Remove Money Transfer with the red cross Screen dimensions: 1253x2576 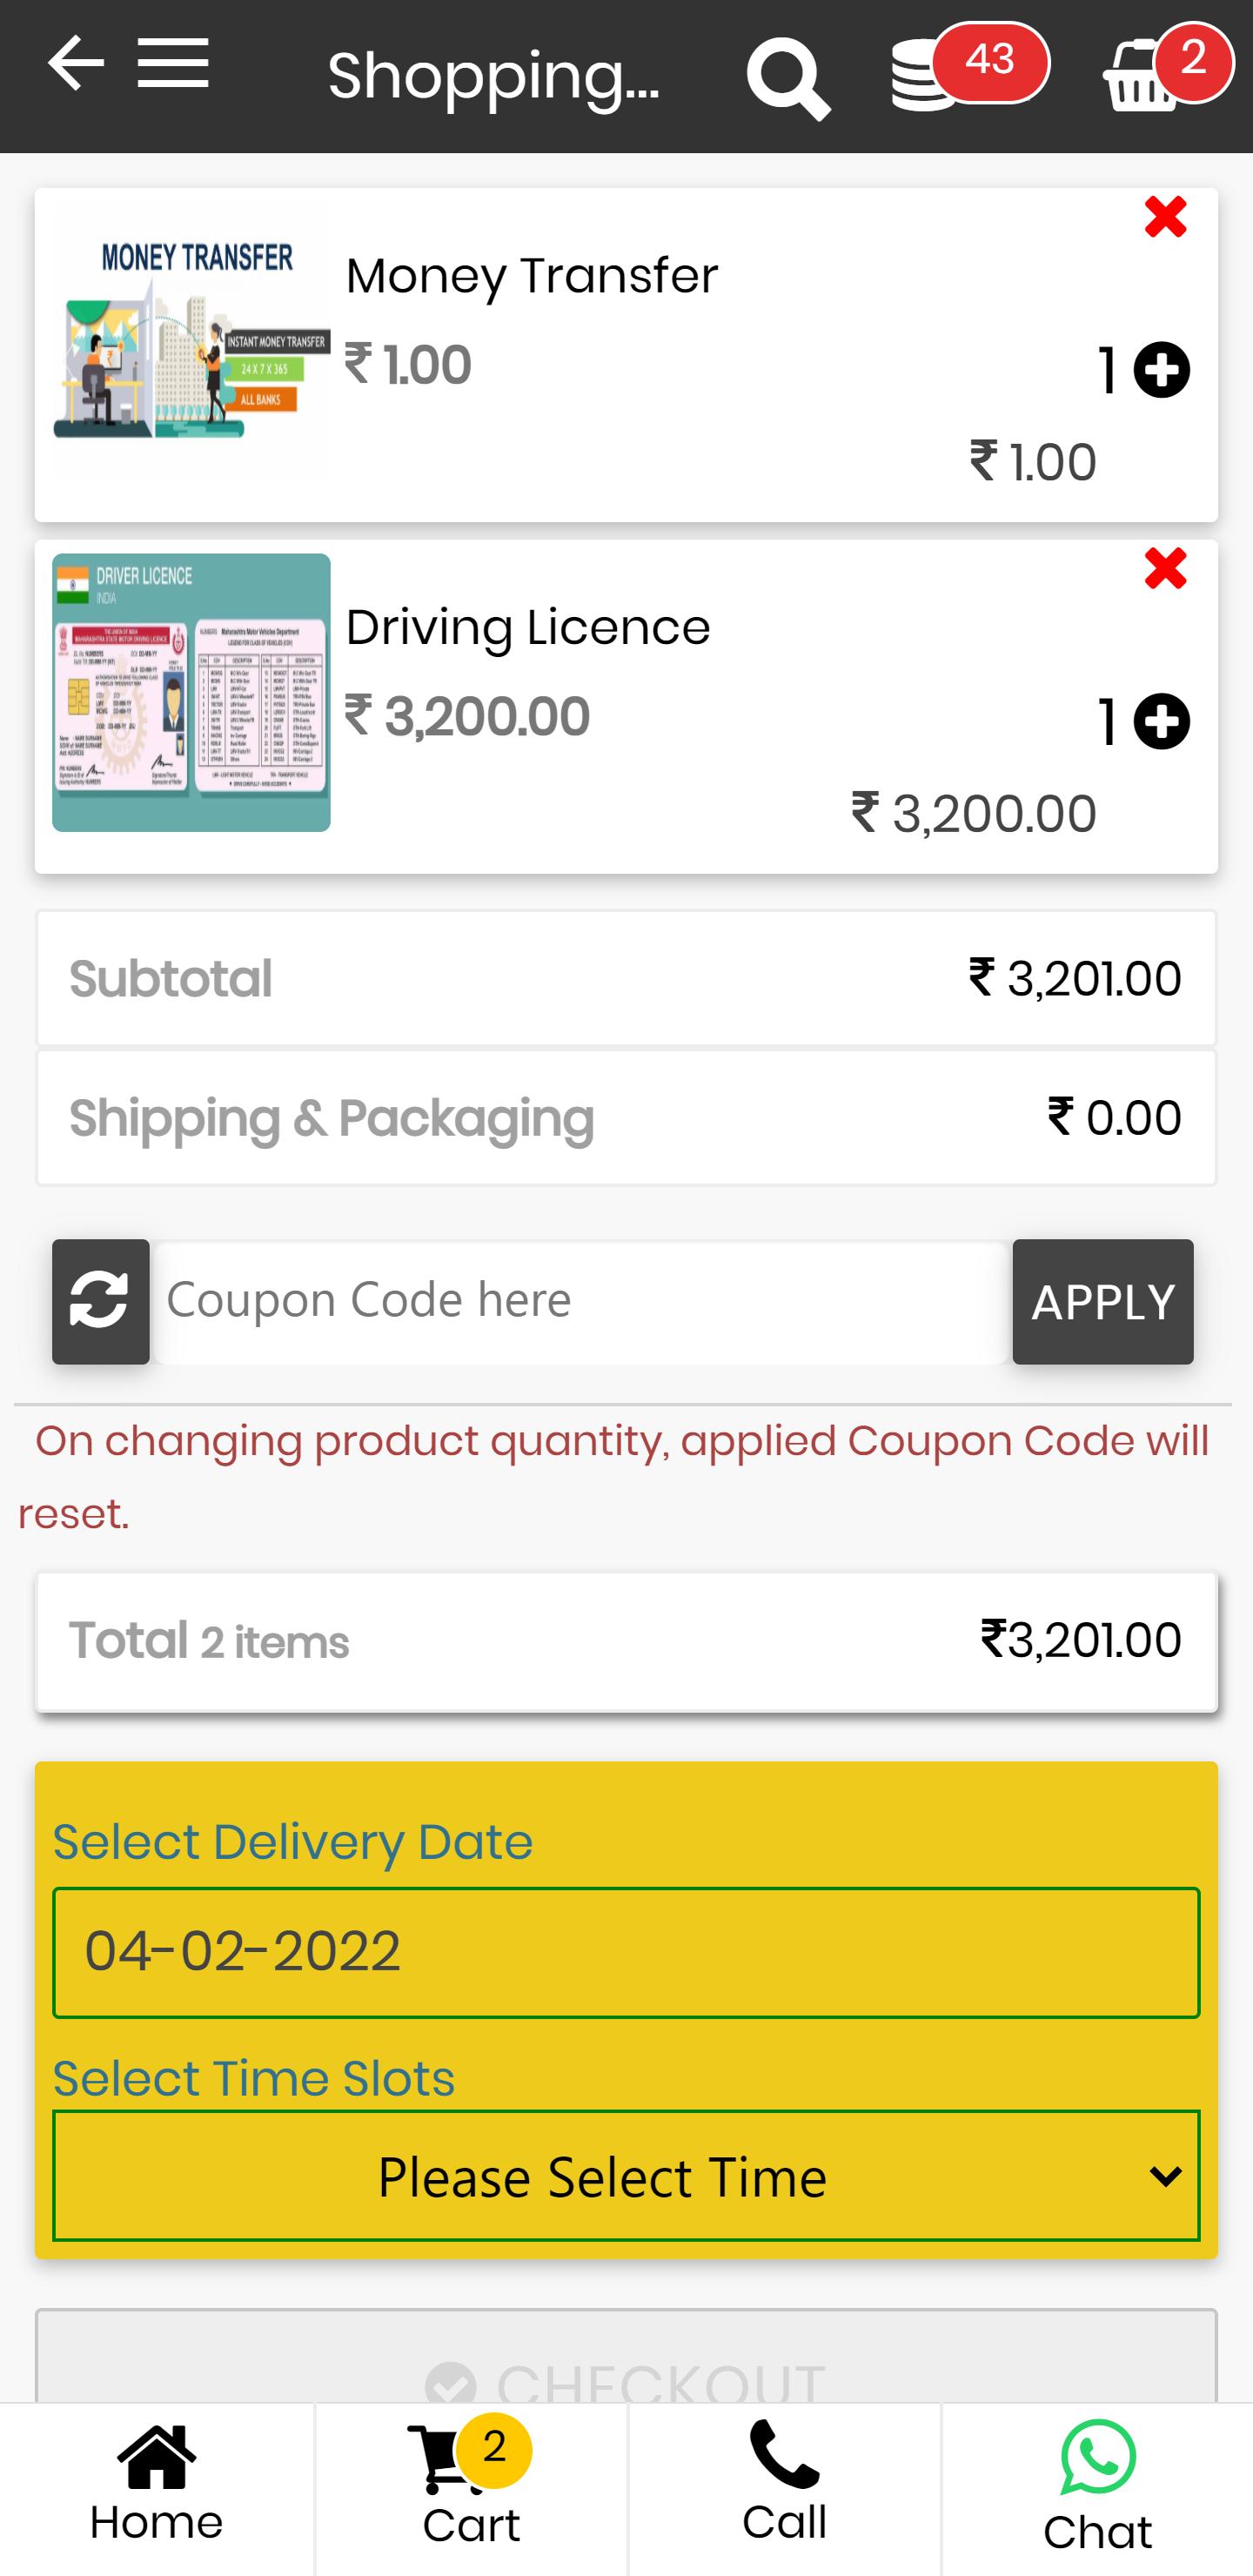pos(1165,217)
